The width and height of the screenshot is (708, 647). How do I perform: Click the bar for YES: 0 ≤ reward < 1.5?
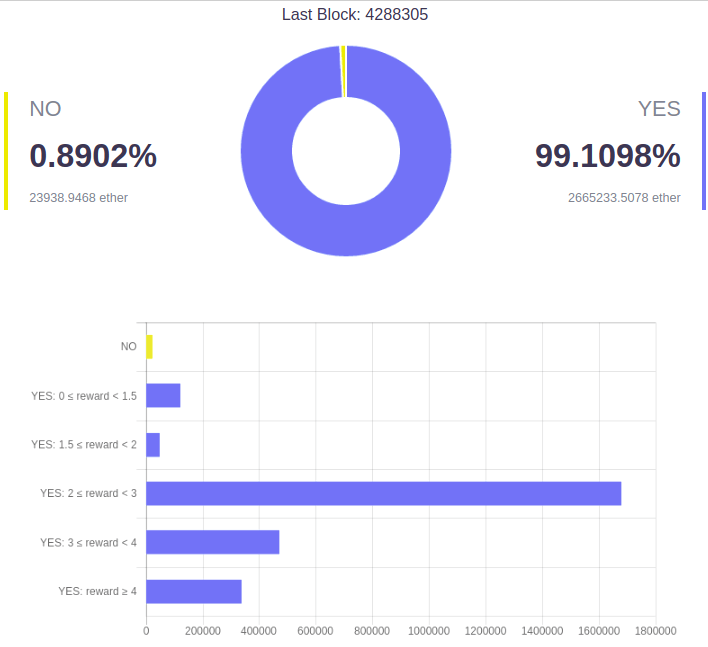click(163, 396)
